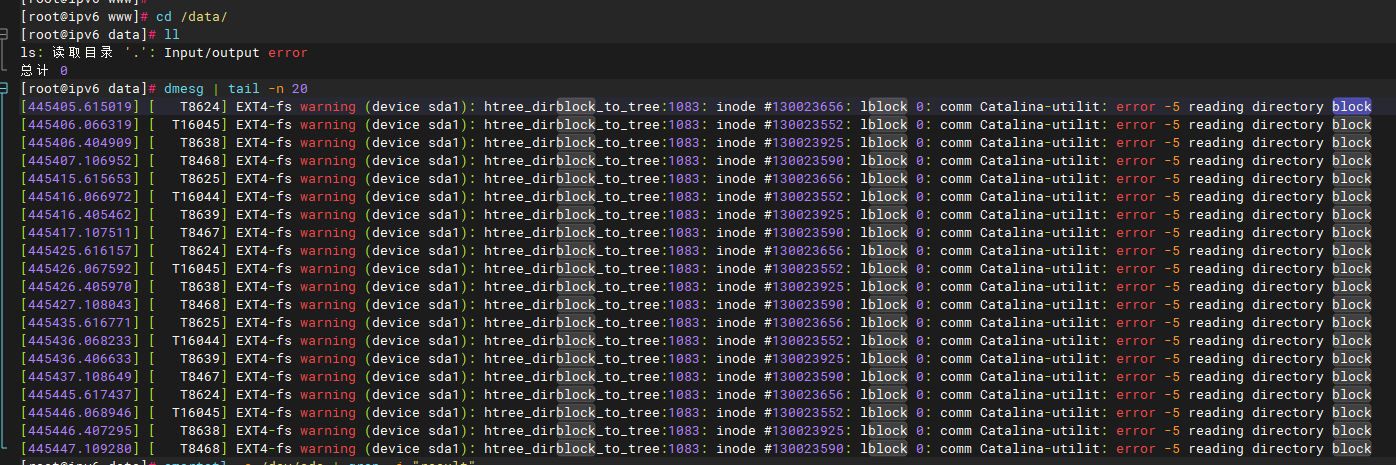
Task: Click the timestamp 445415.615653
Action: (x=80, y=179)
